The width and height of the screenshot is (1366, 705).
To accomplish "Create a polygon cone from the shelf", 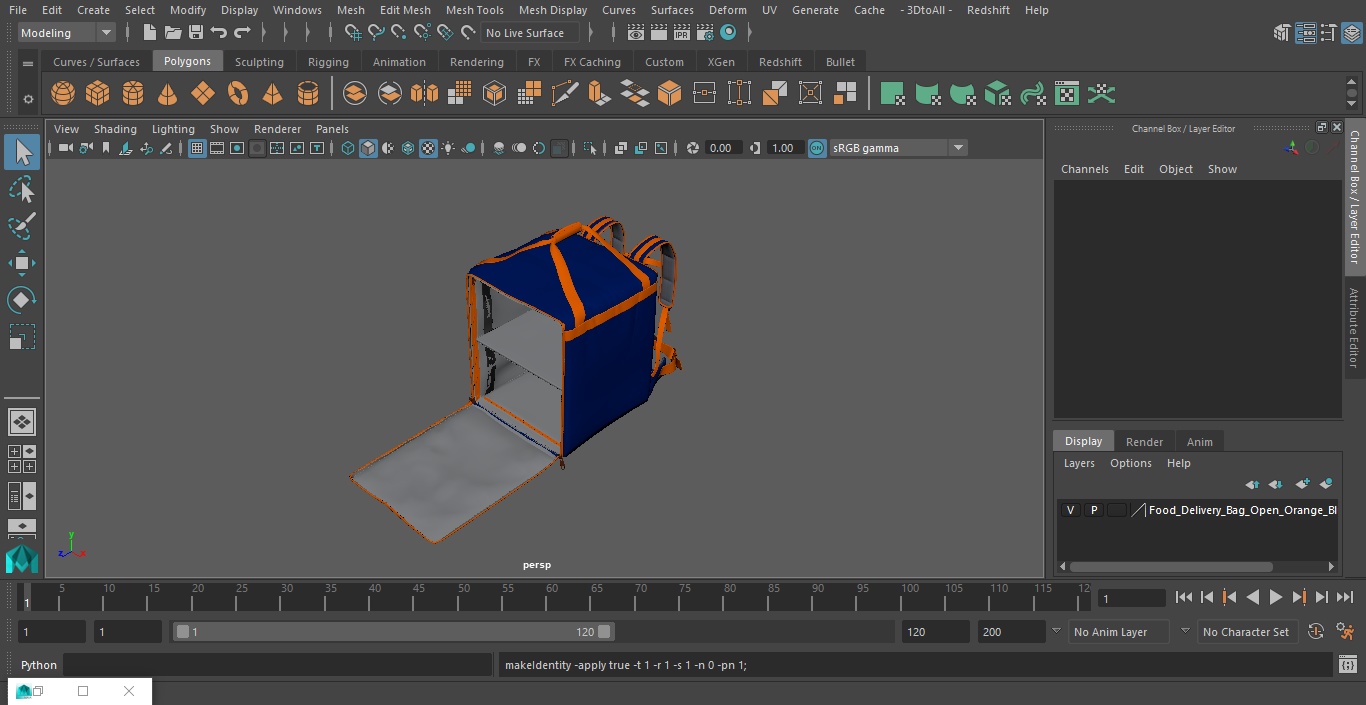I will (168, 94).
